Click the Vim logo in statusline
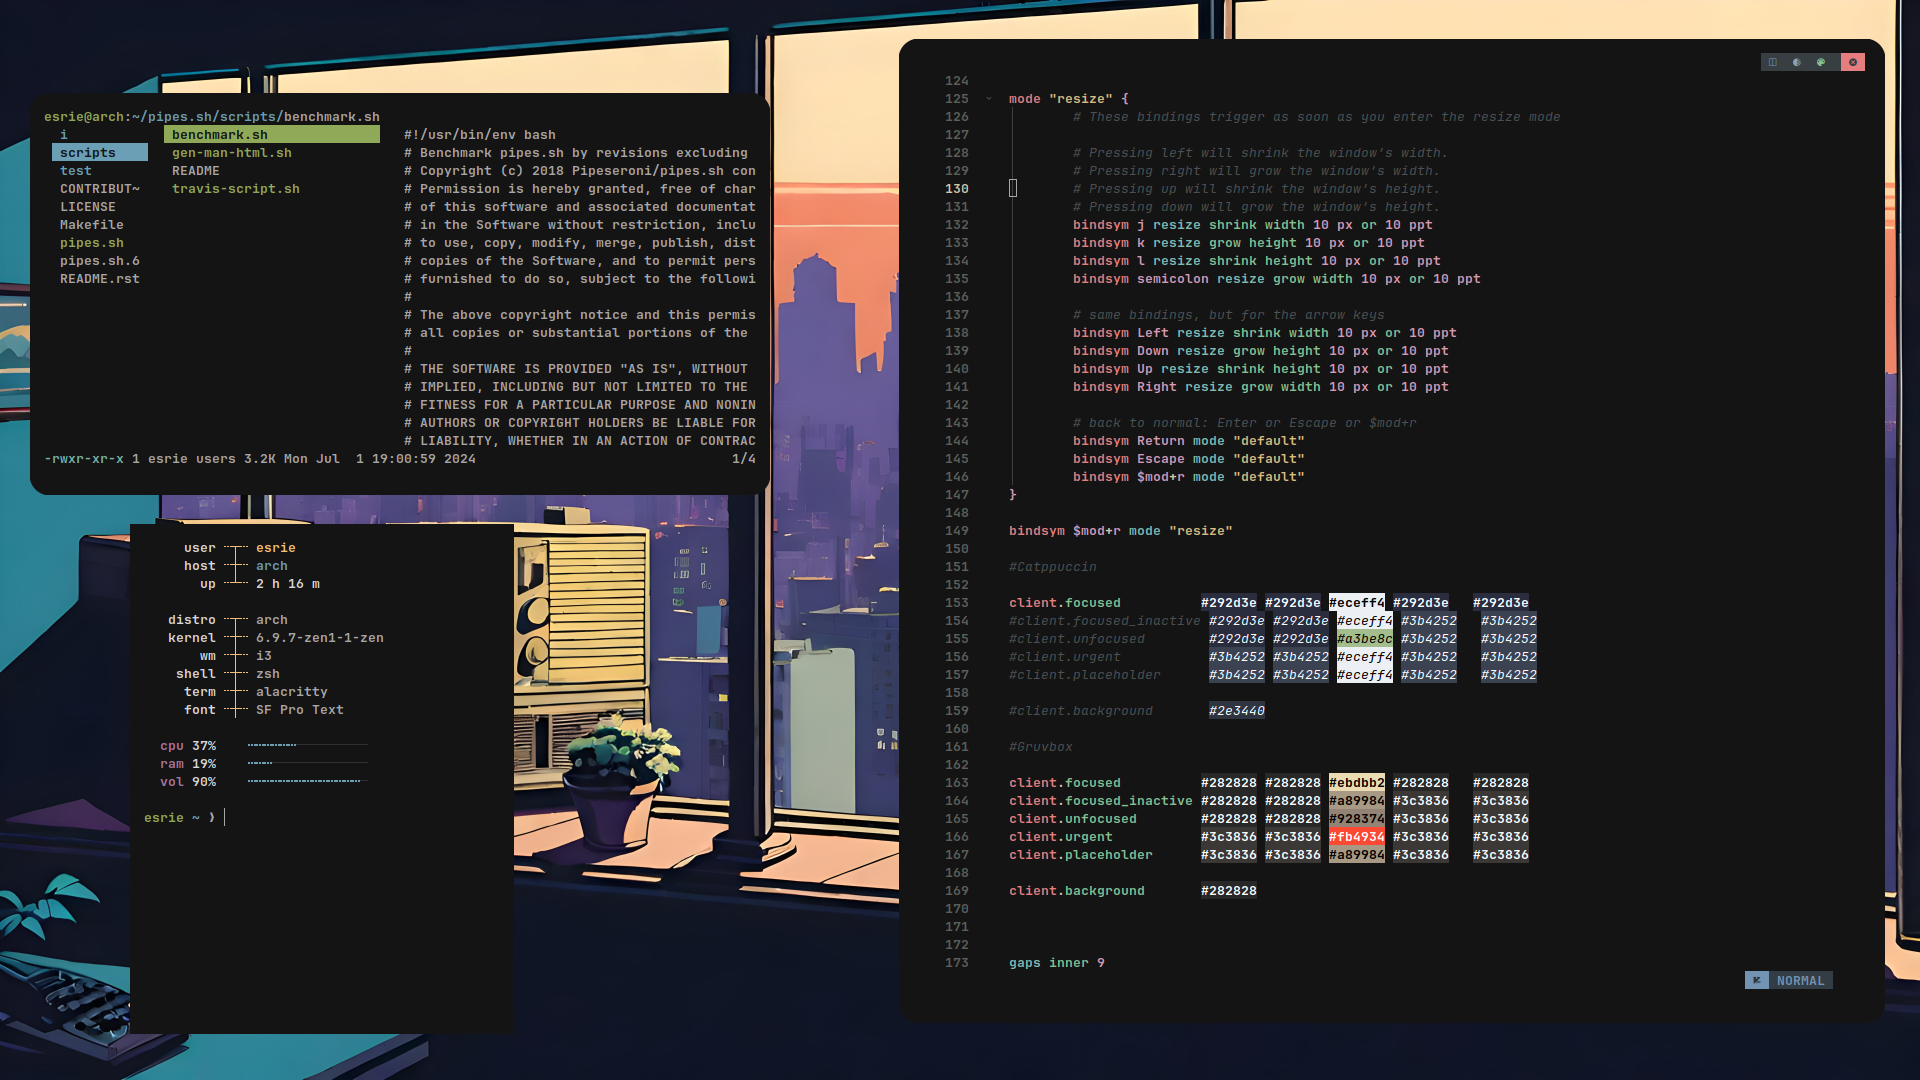Screen dimensions: 1920x1080 [x=1756, y=980]
